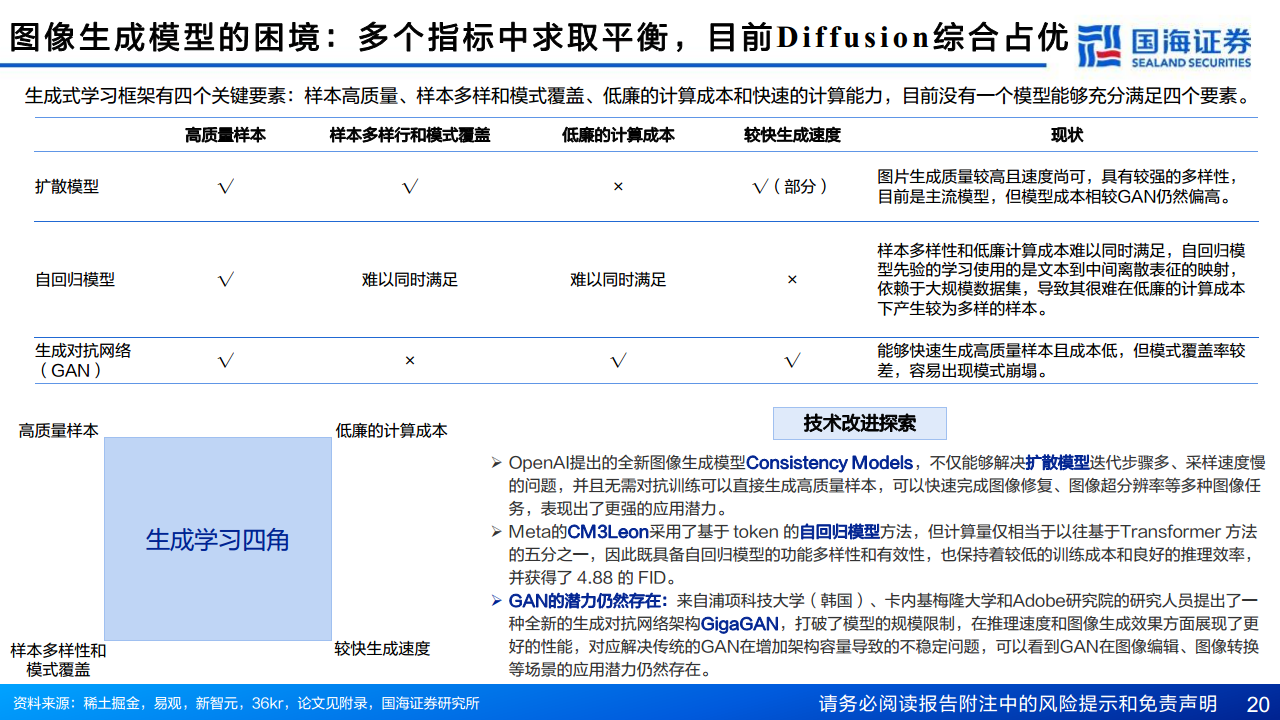Click the blue arrow bullet before GAN的潜力
Viewport: 1280px width, 720px height.
click(496, 601)
